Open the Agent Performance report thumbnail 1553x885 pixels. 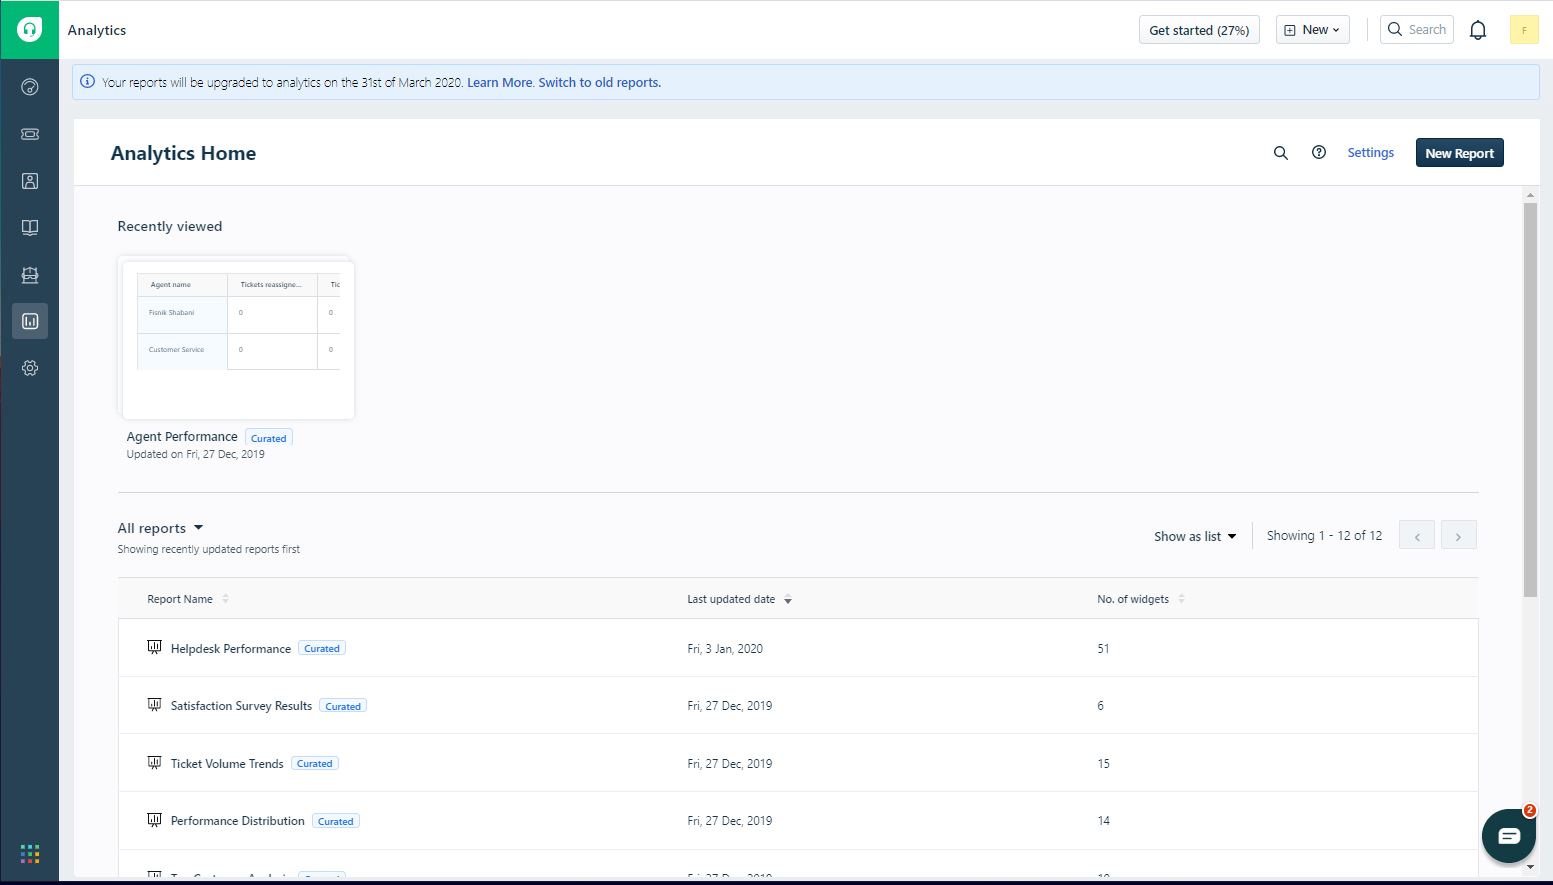[237, 340]
